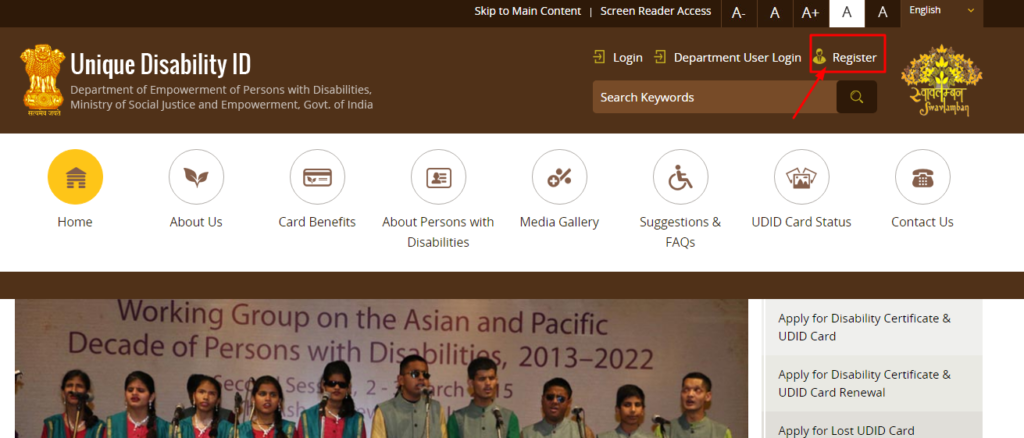Increase font size with A+ button
Screen dimensions: 1024x438
pos(810,13)
